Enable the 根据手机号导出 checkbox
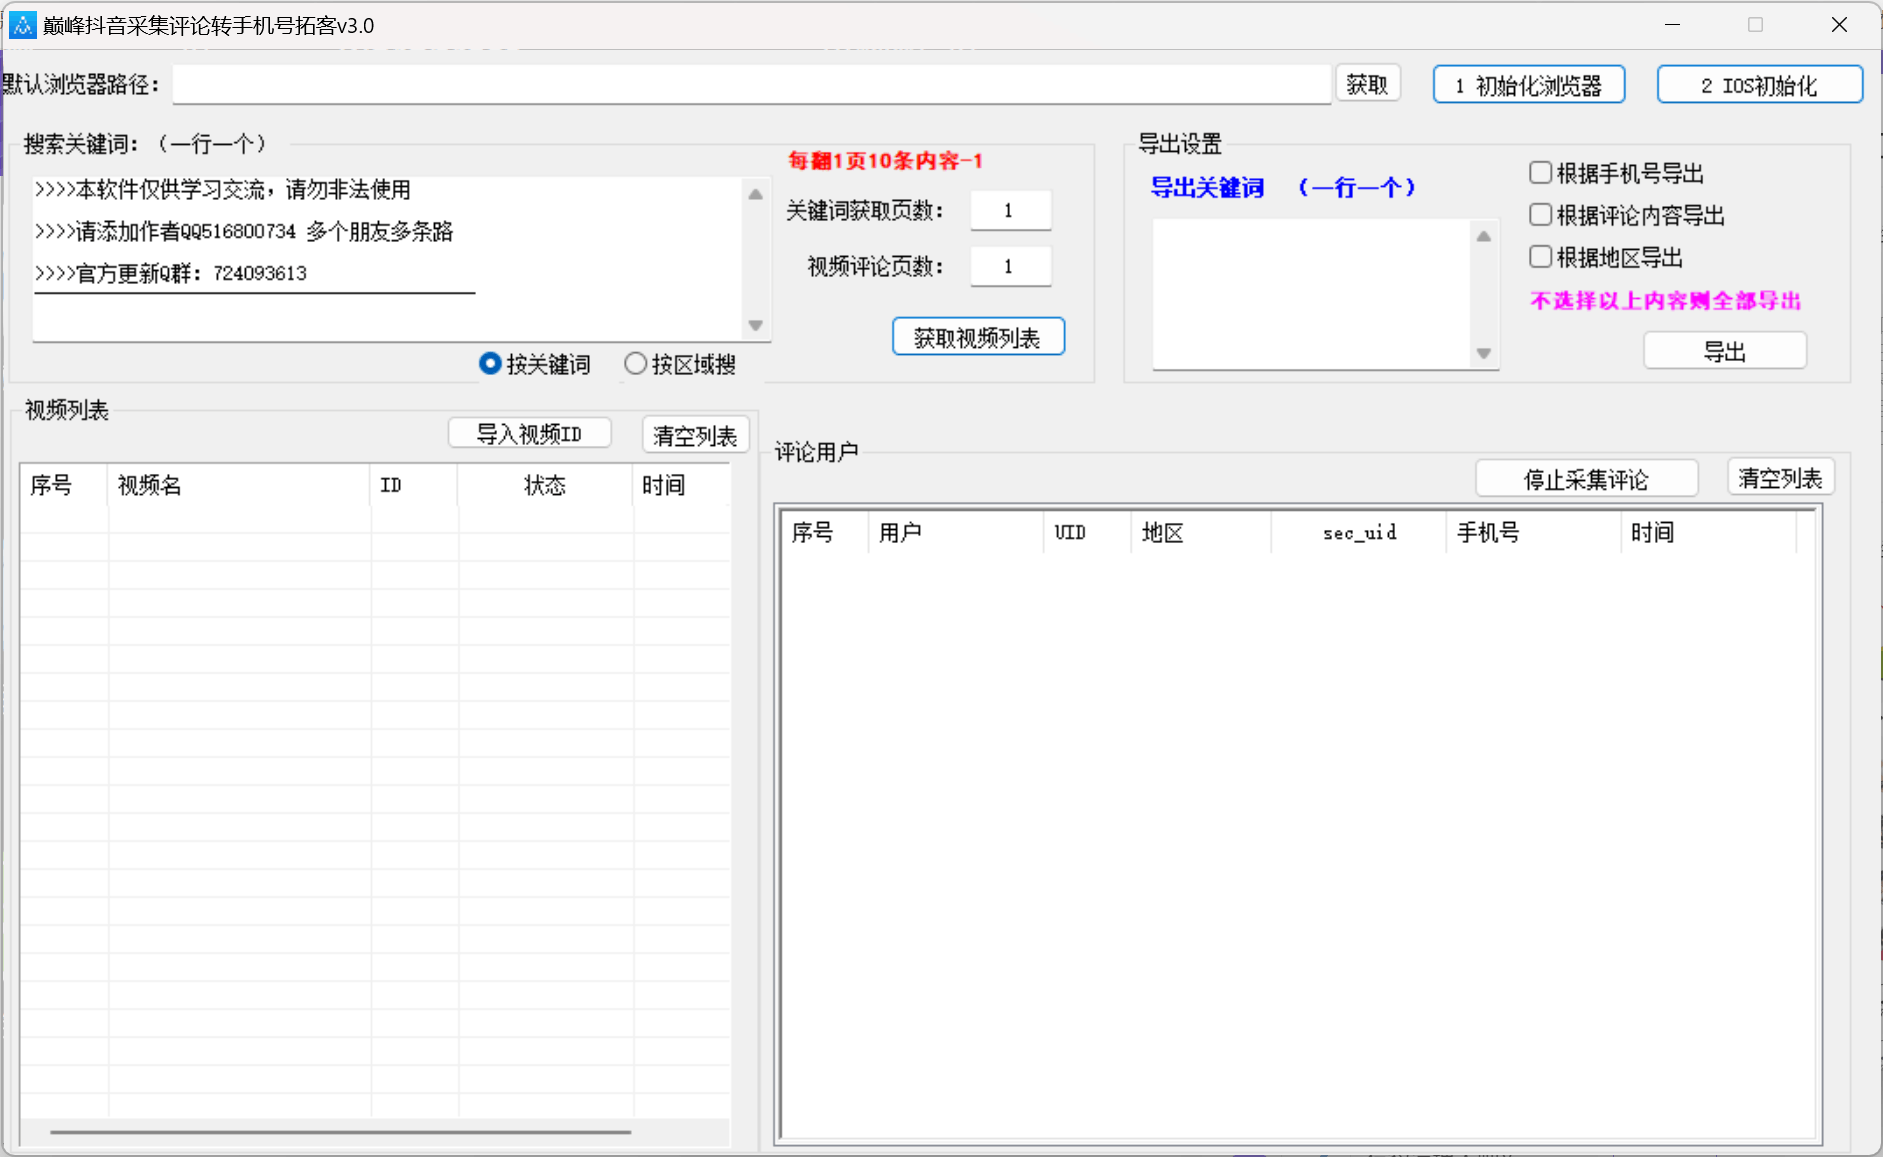 pos(1617,173)
